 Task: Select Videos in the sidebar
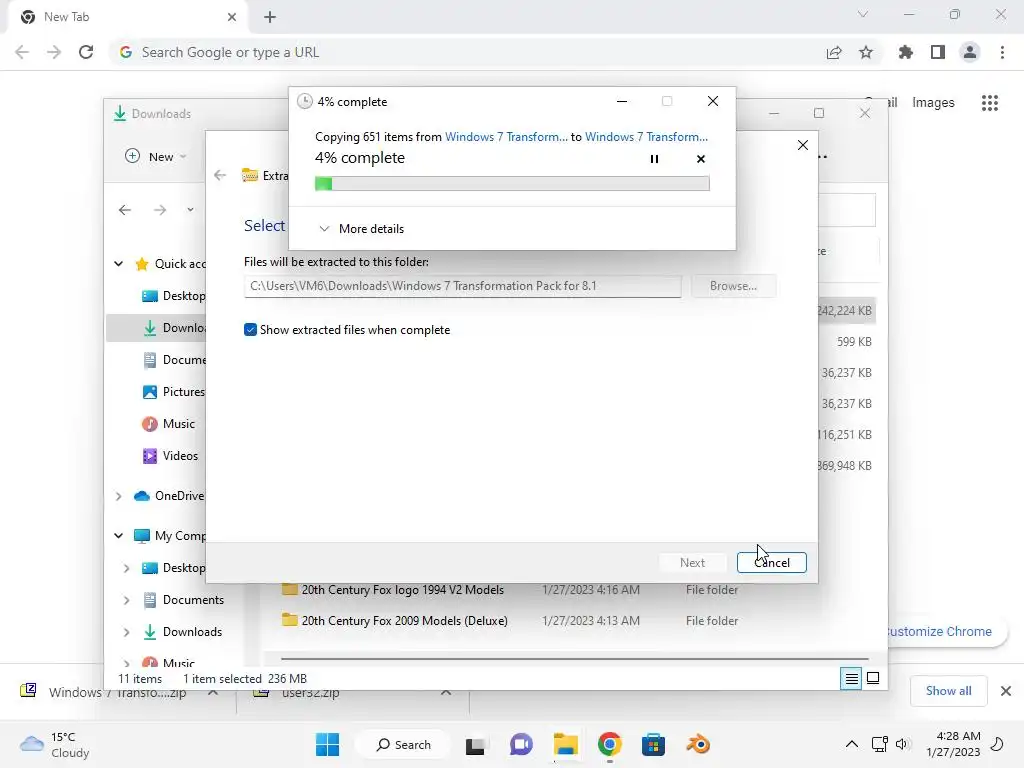click(x=170, y=456)
